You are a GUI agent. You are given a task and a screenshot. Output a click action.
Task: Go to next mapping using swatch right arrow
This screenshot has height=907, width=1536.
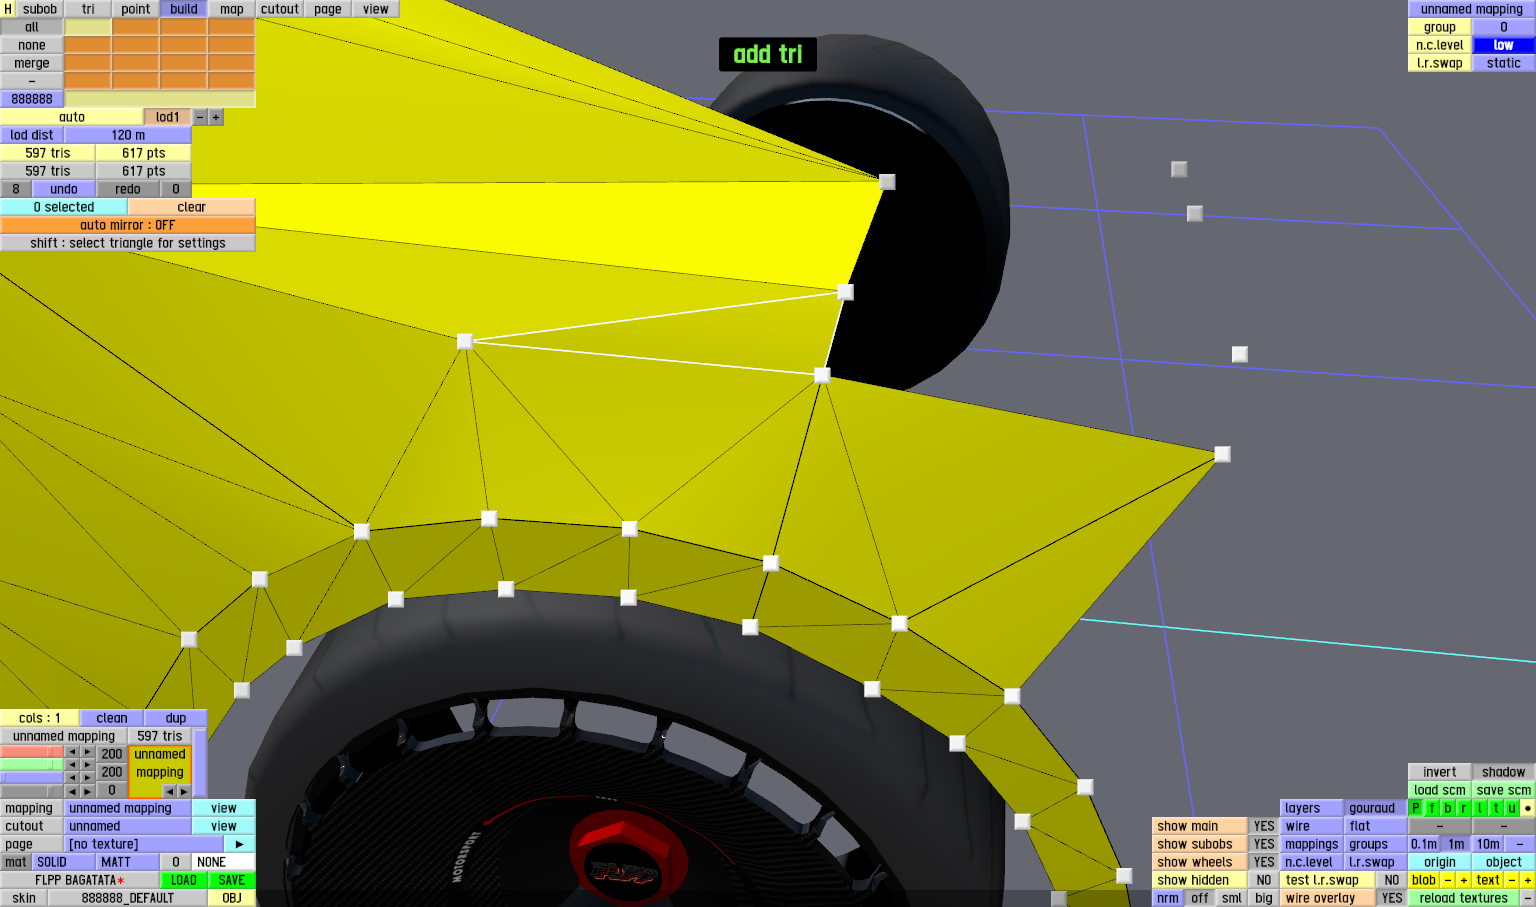click(184, 791)
